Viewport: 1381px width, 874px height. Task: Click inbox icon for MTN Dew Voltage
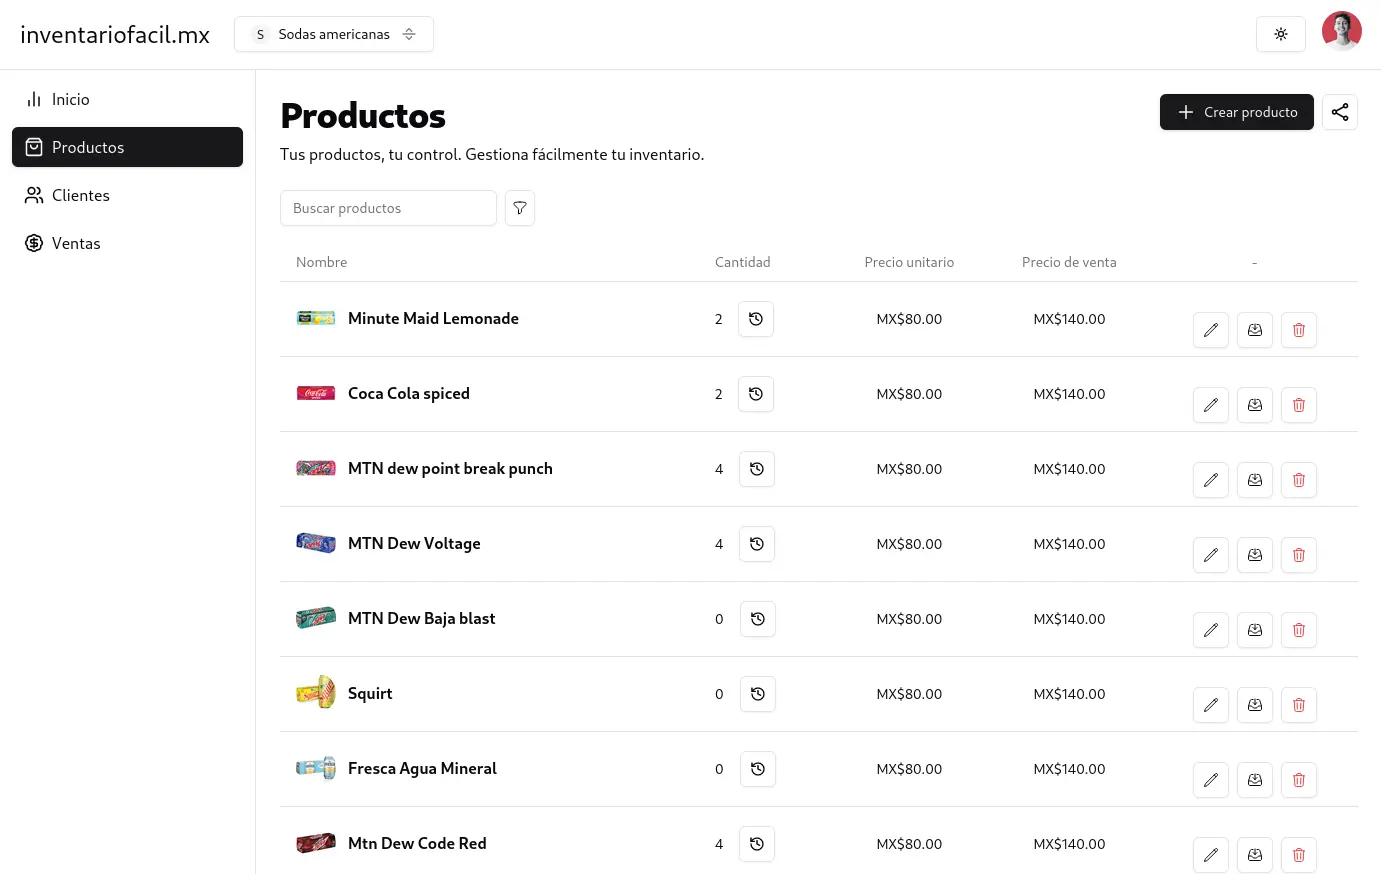pos(1255,555)
